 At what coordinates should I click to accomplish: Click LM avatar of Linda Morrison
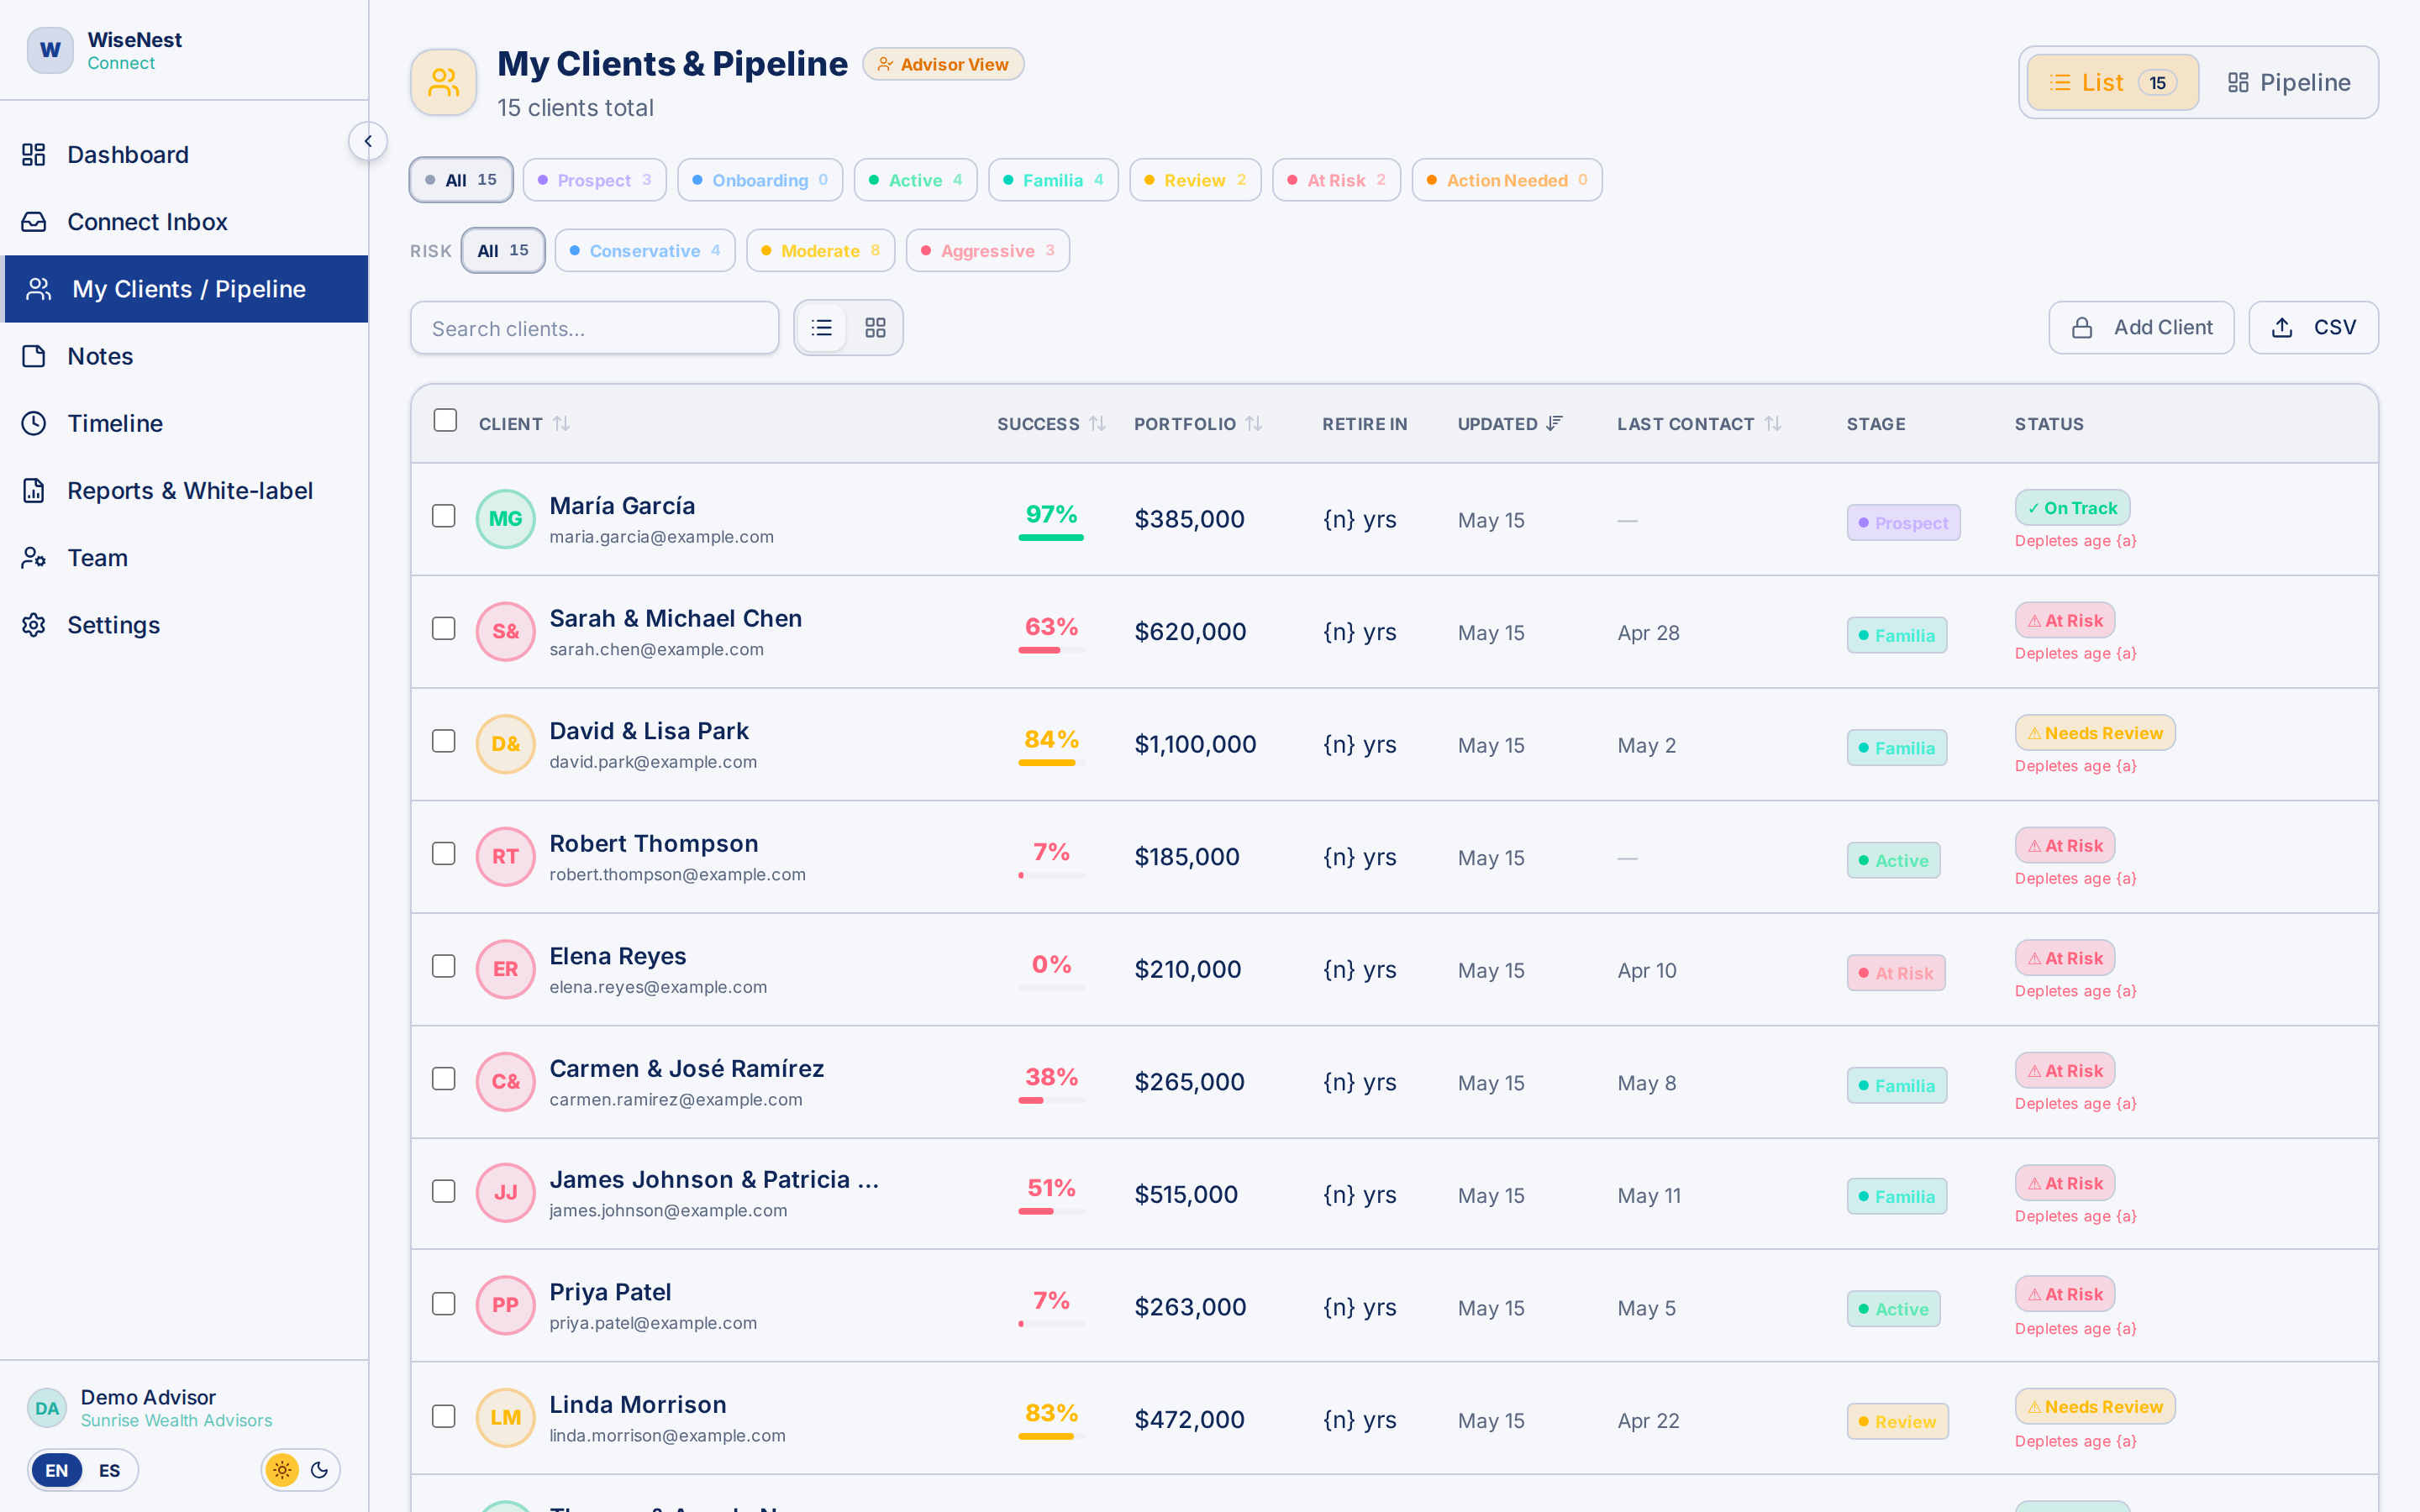coord(505,1418)
